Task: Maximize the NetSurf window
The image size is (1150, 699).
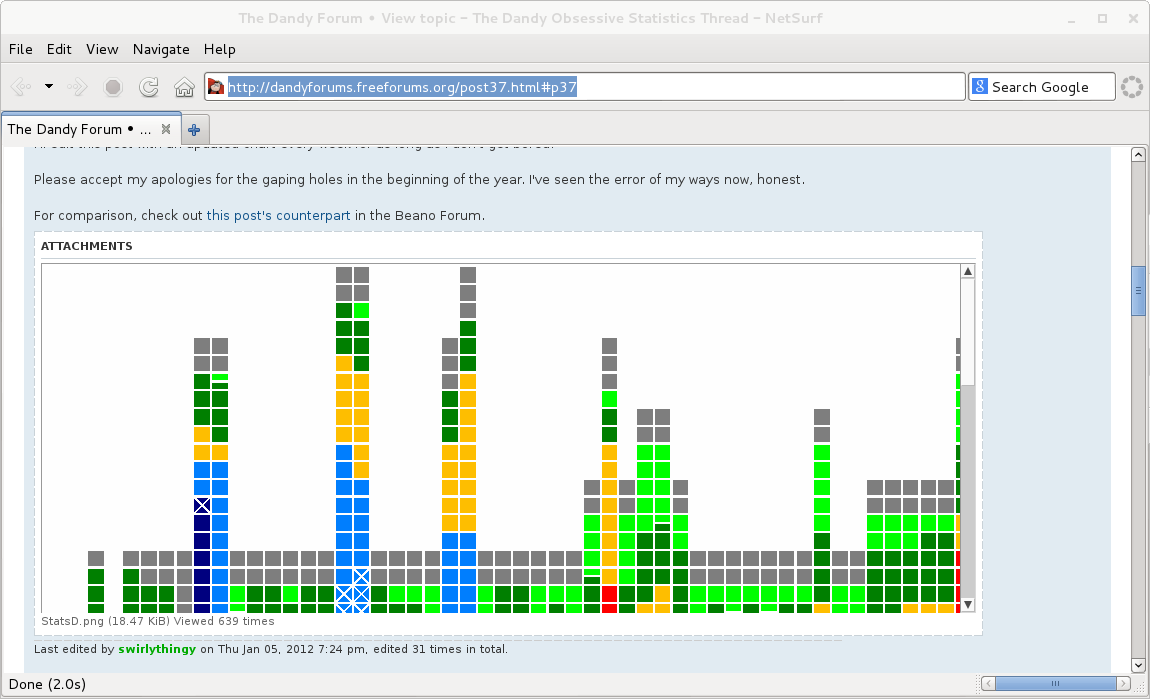Action: point(1102,19)
